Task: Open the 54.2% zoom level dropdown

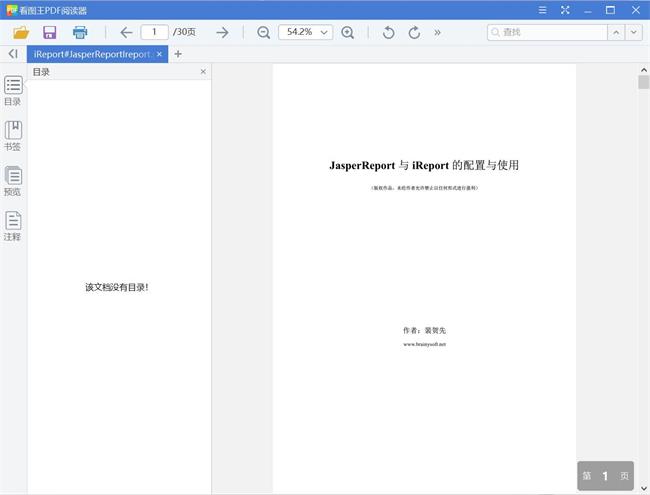Action: [x=306, y=32]
